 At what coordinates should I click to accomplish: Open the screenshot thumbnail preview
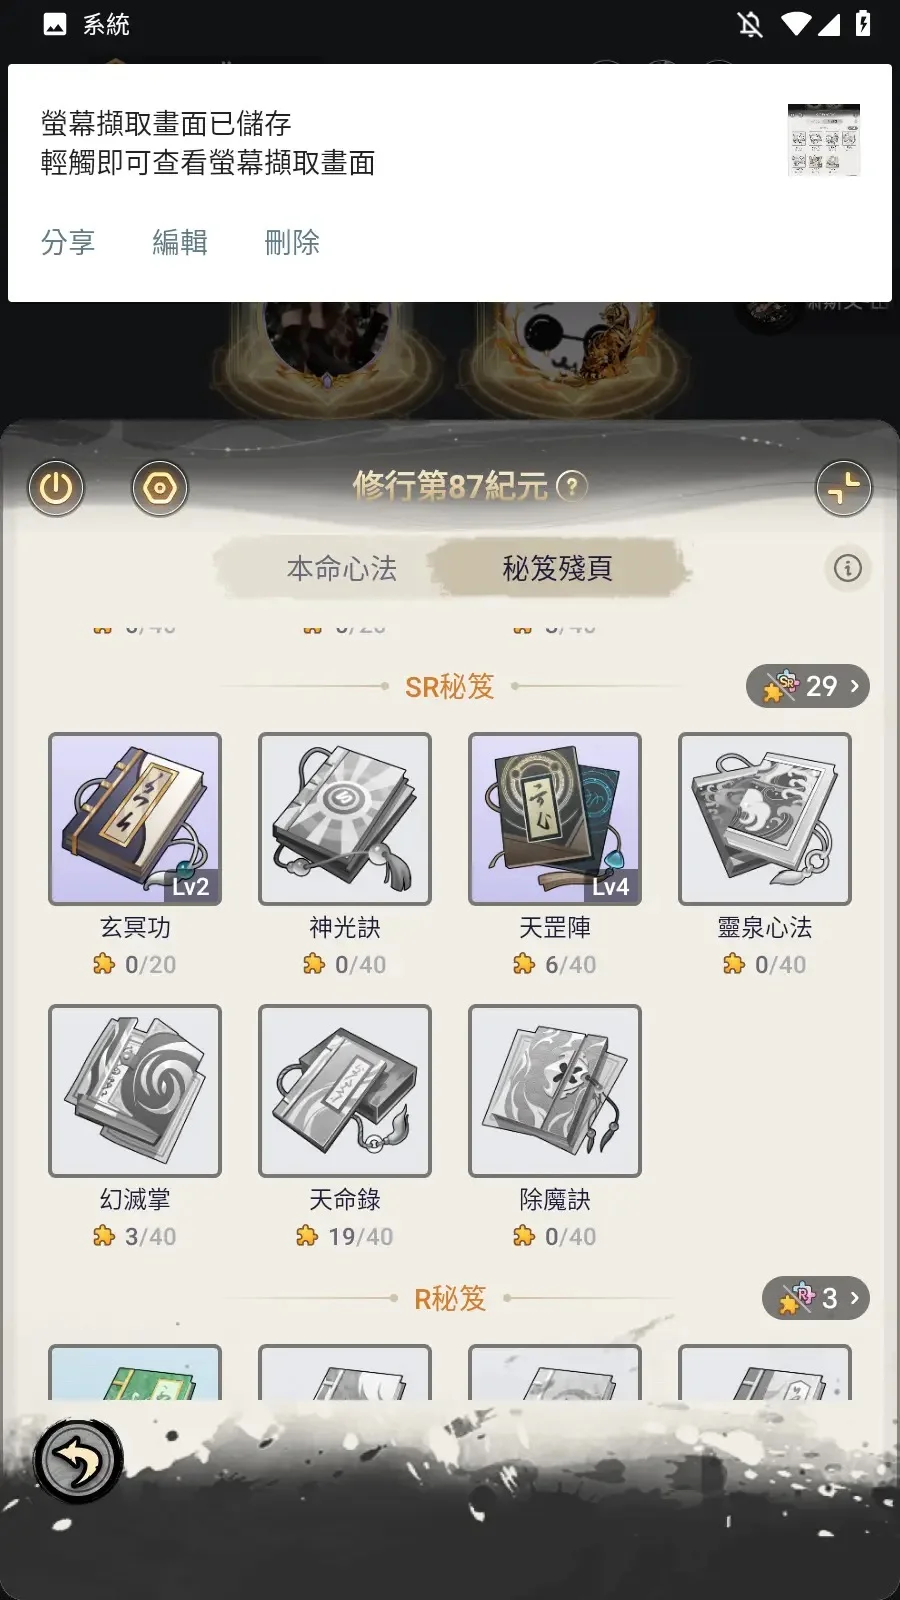click(823, 140)
